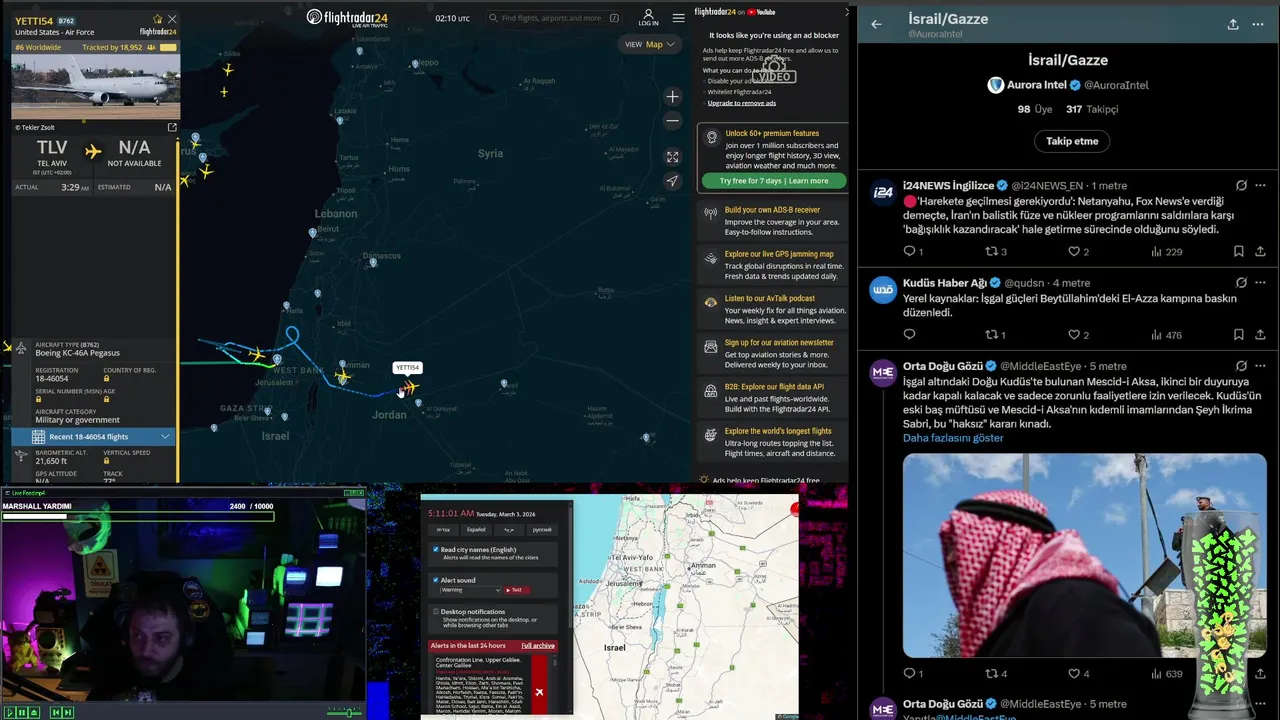Open the Full archive link
1280x720 pixels.
point(538,646)
